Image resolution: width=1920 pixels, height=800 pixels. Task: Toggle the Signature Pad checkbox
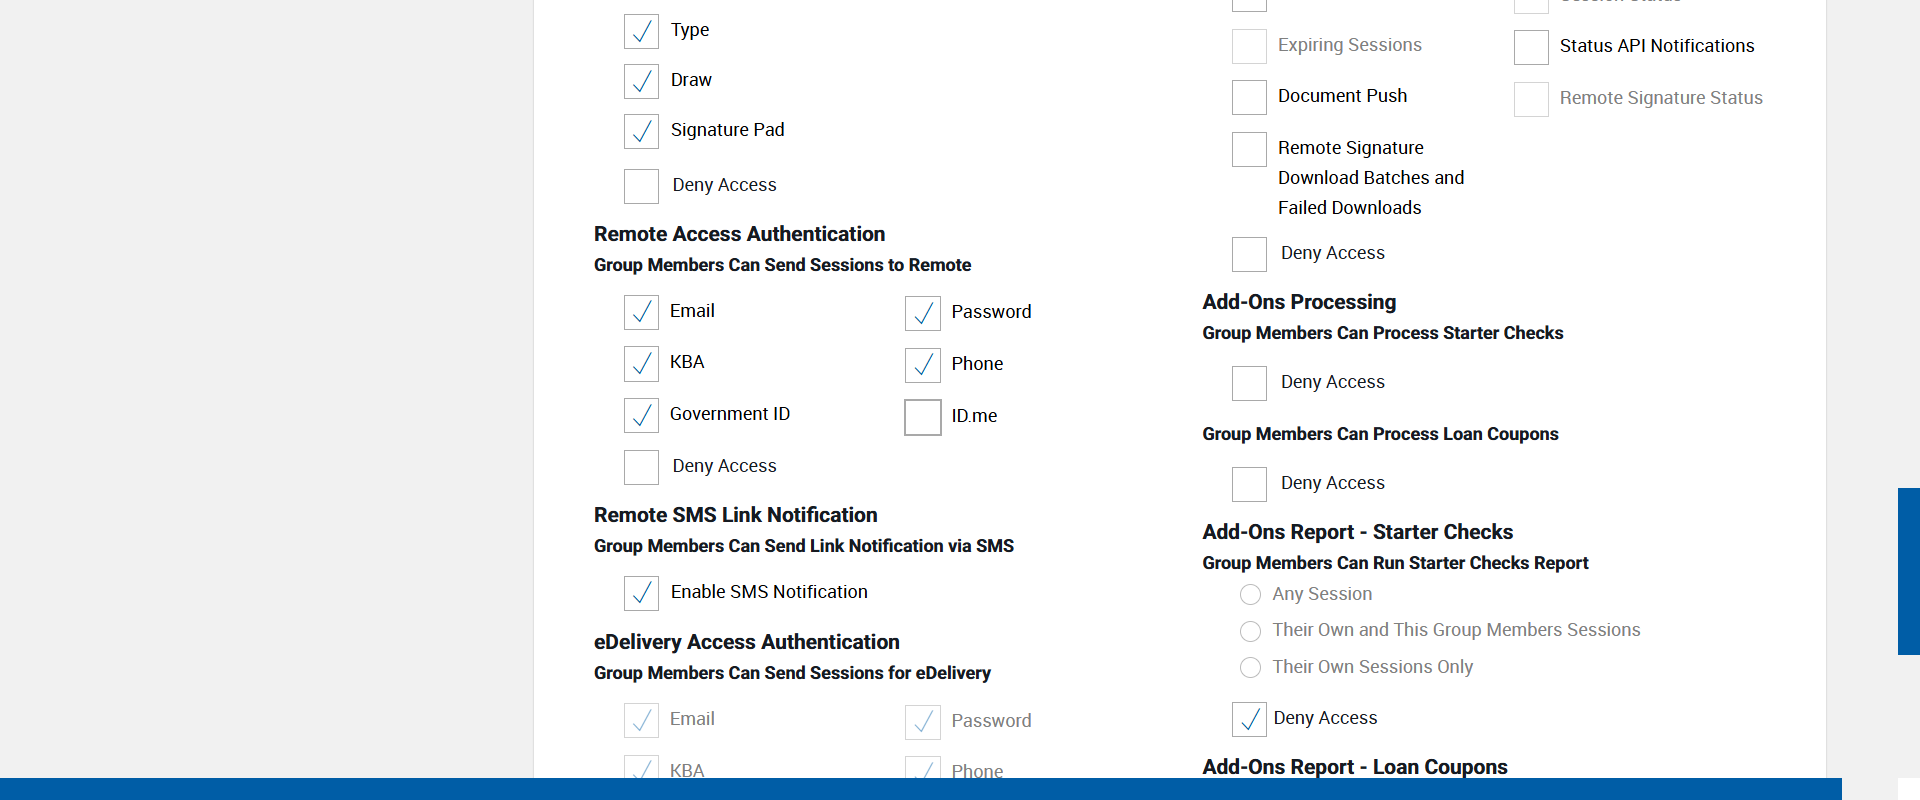(641, 131)
